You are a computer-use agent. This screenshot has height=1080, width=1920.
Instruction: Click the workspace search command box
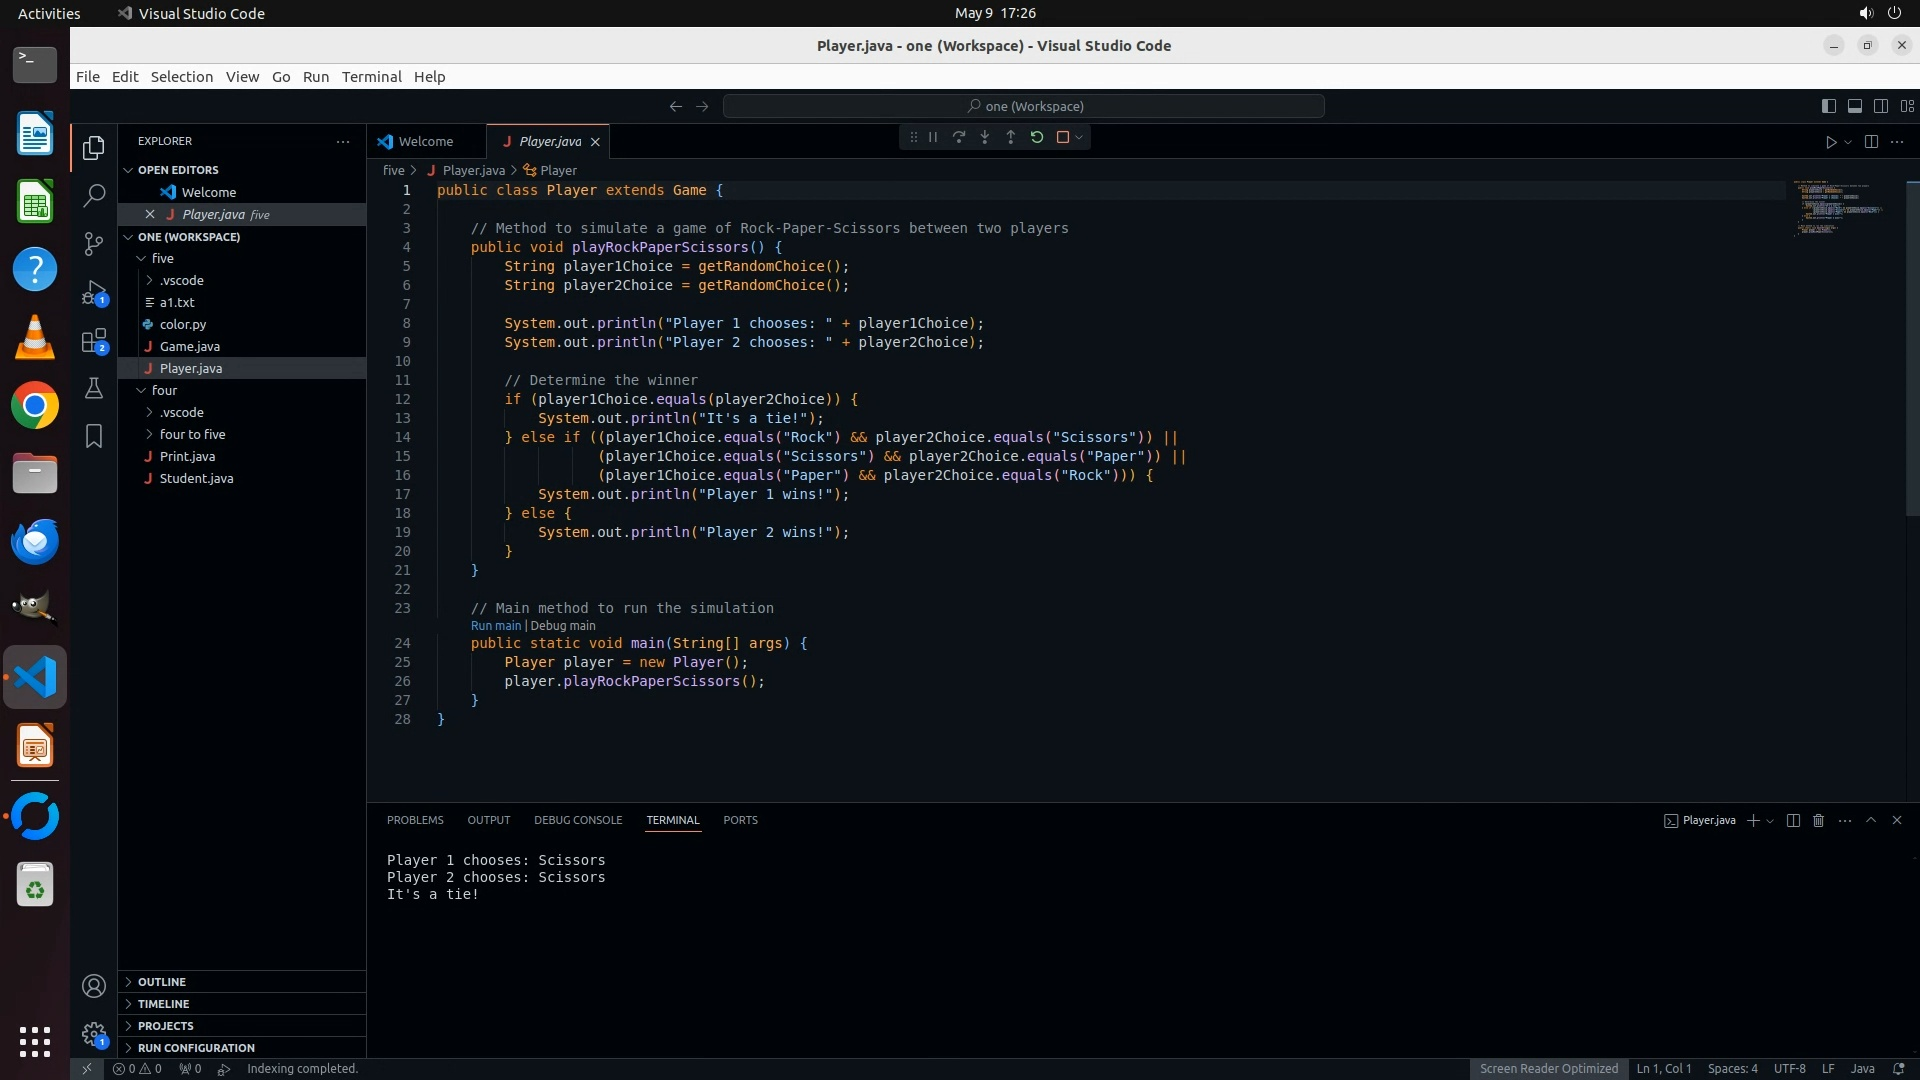(1024, 106)
